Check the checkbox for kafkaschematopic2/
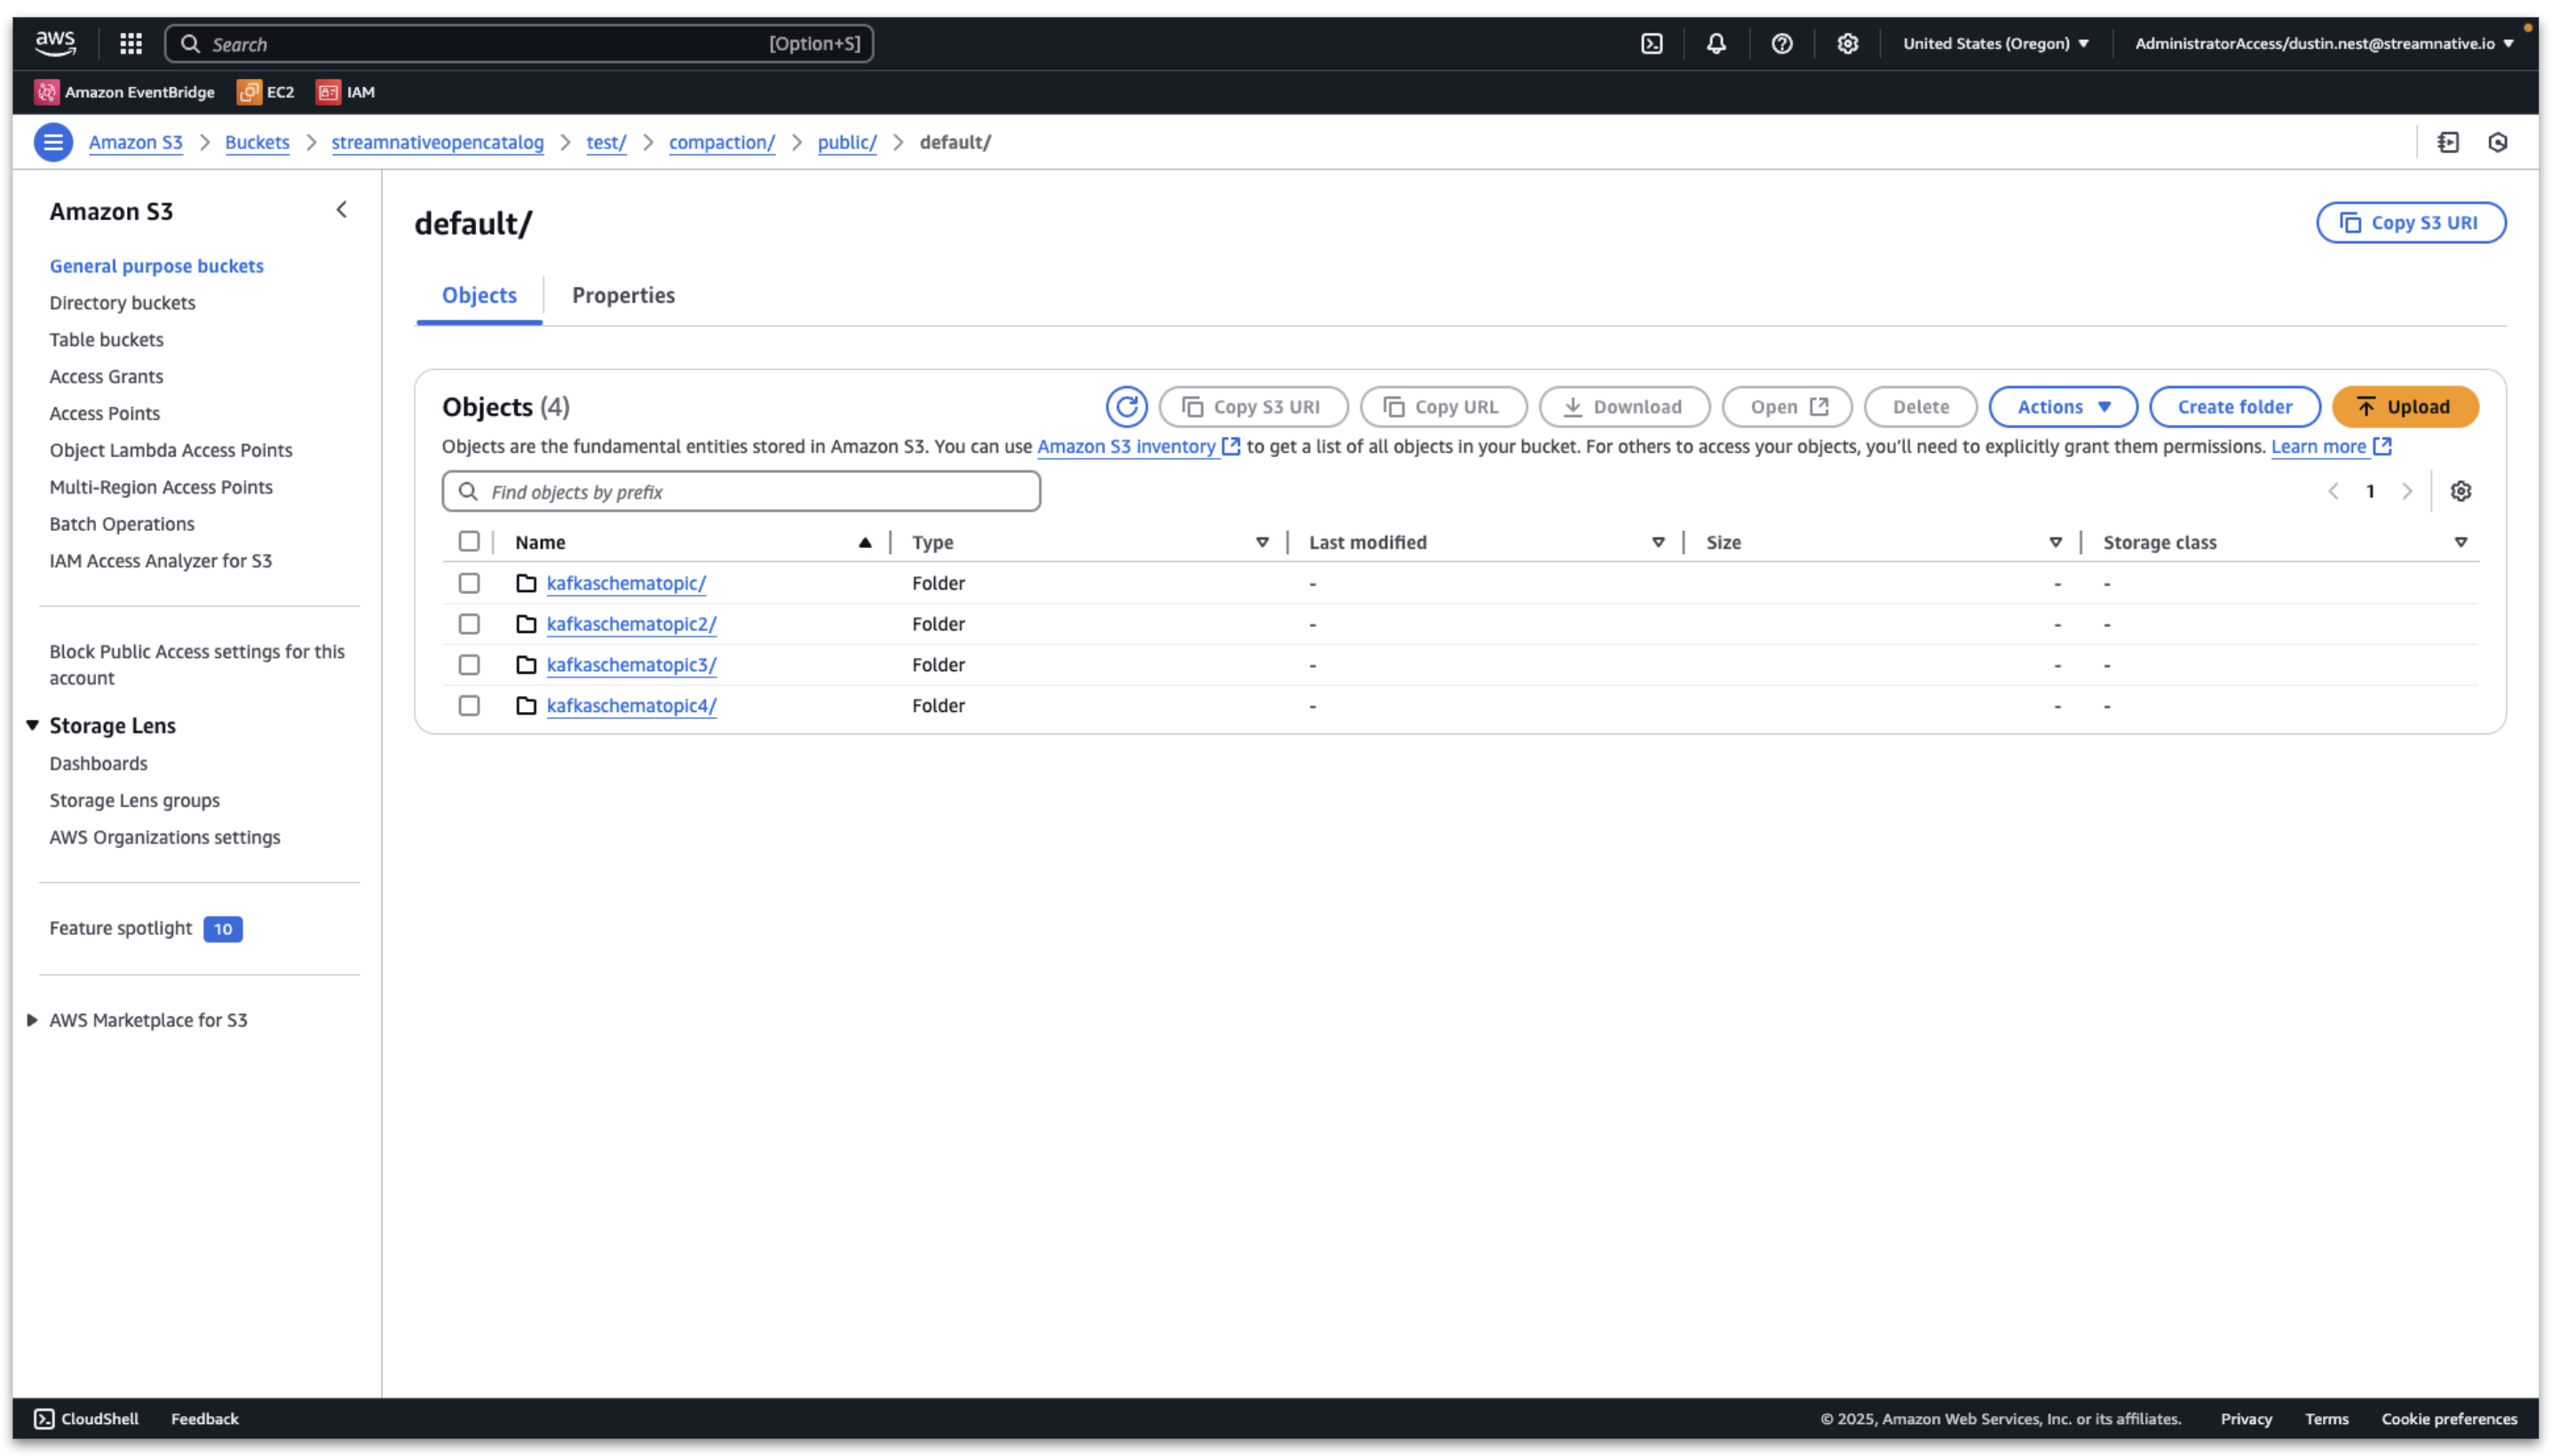 pos(469,623)
